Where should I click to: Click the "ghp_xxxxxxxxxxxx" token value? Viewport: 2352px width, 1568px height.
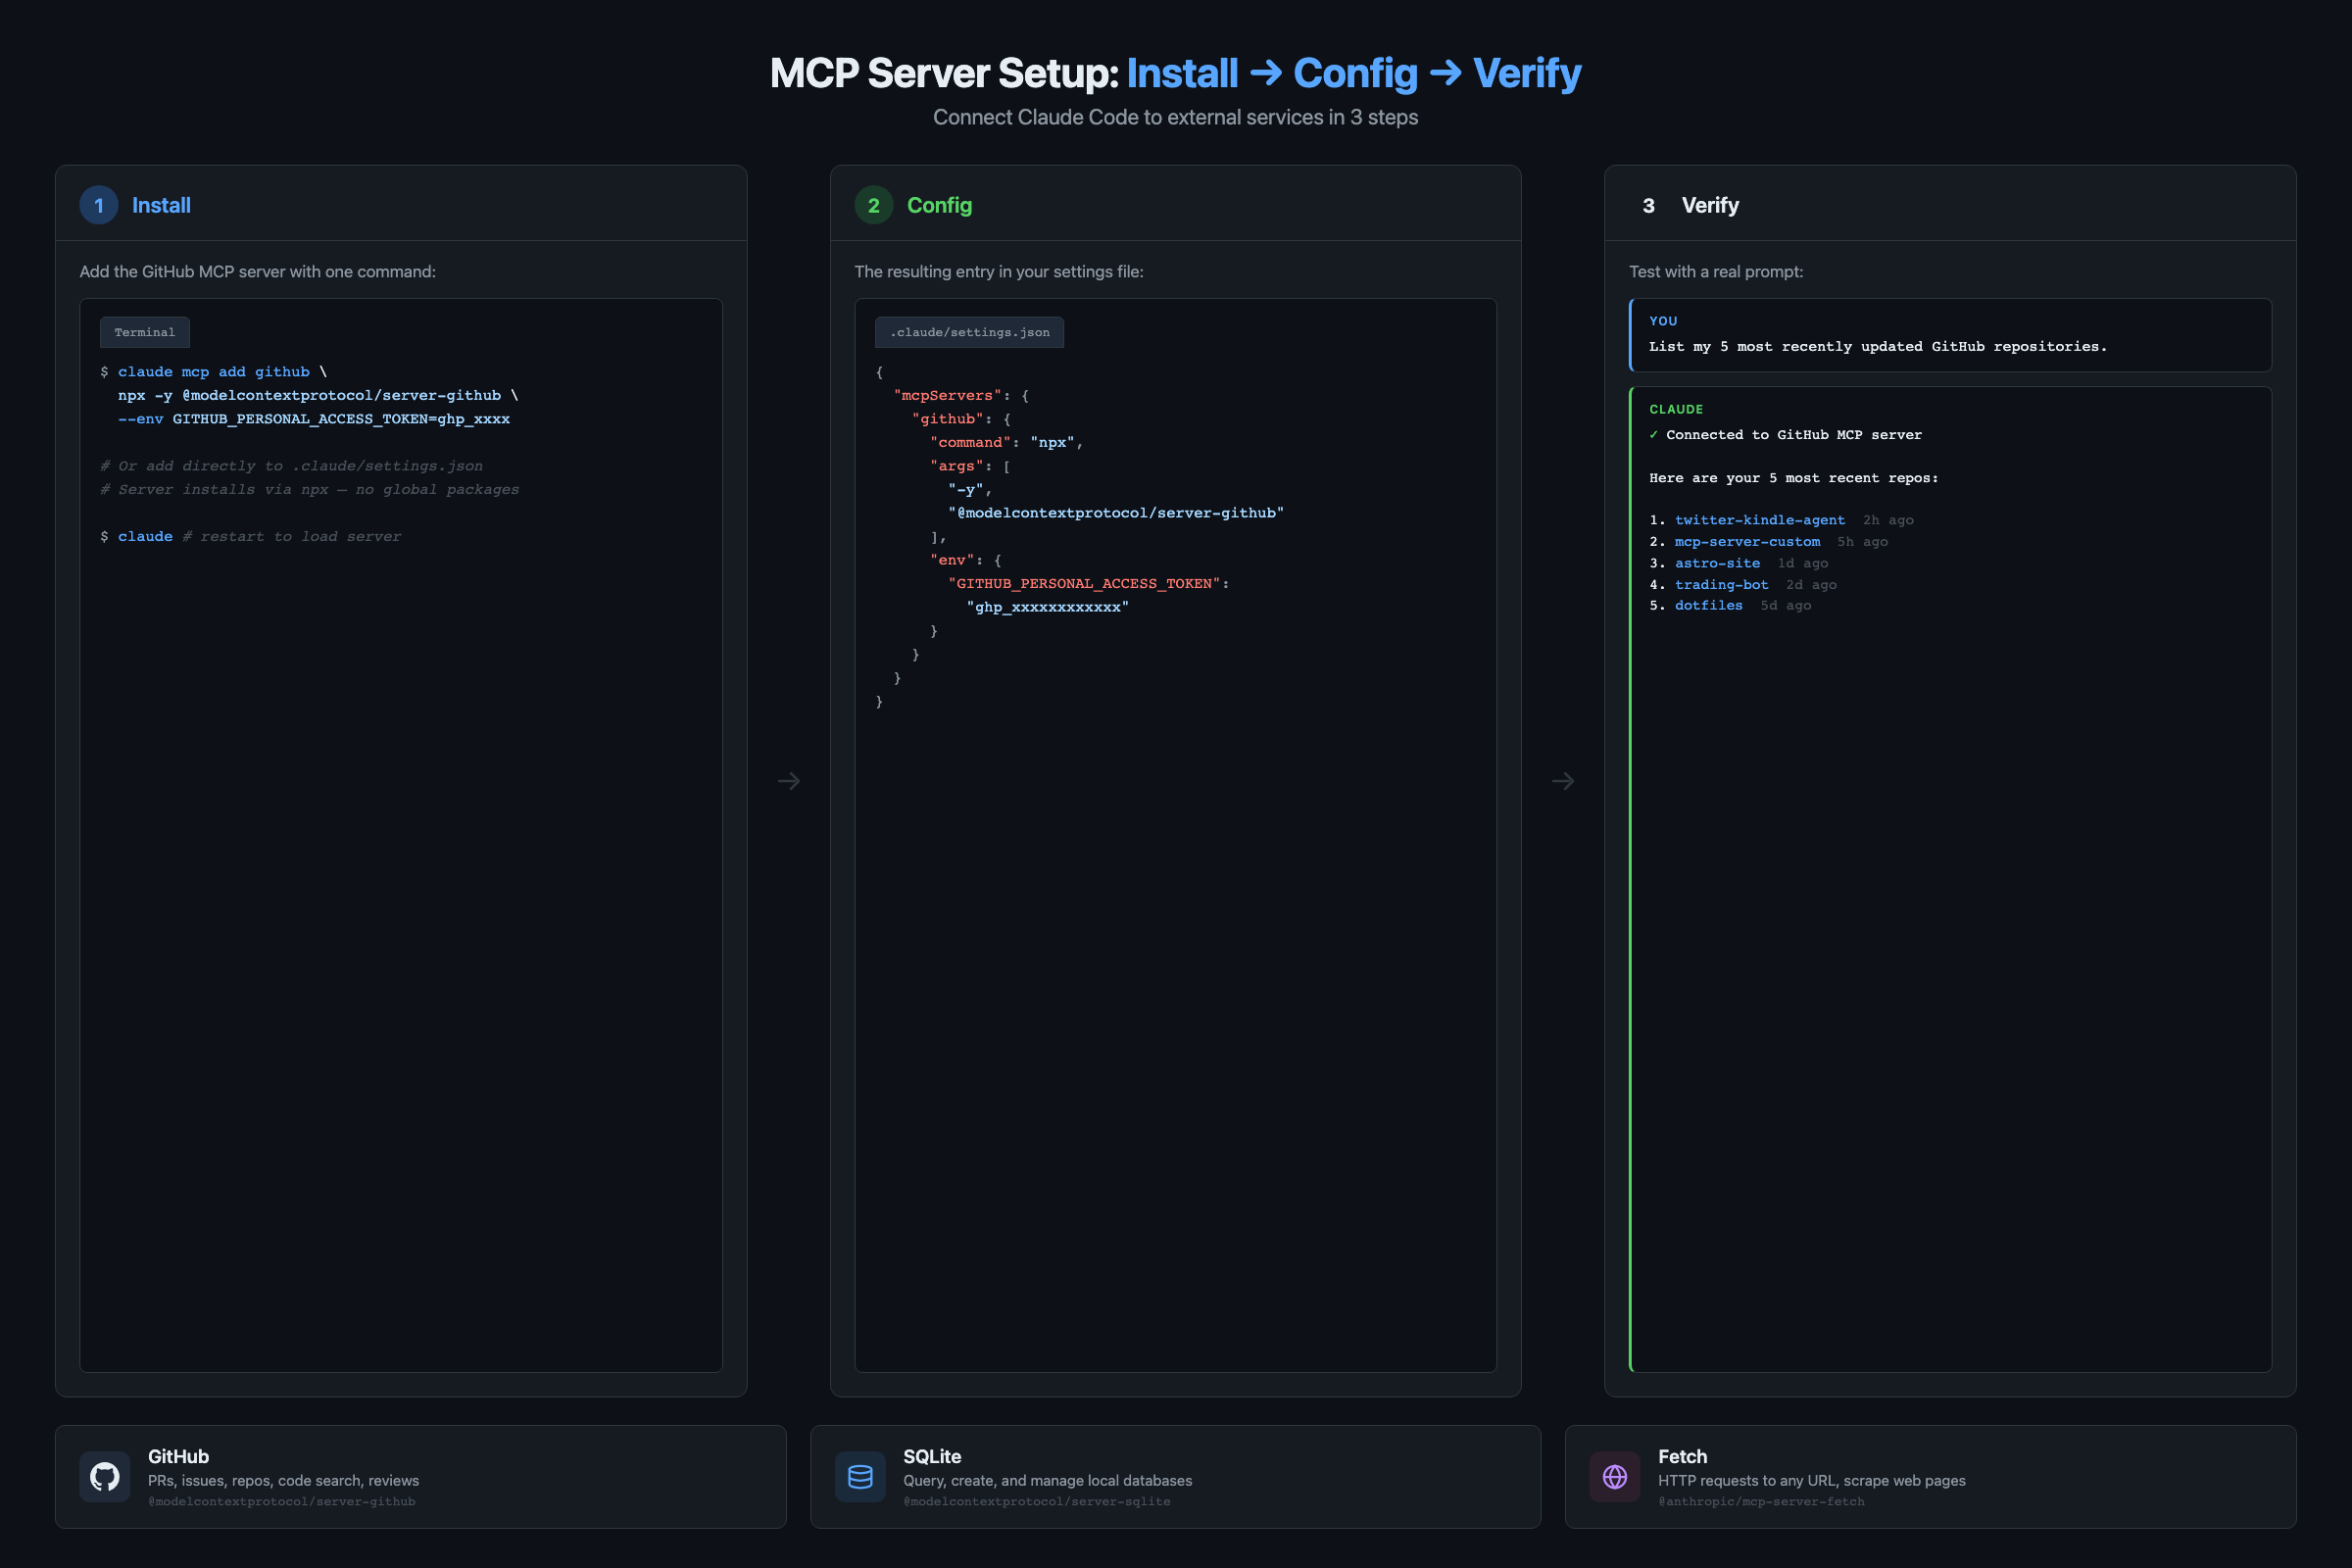pyautogui.click(x=1047, y=608)
